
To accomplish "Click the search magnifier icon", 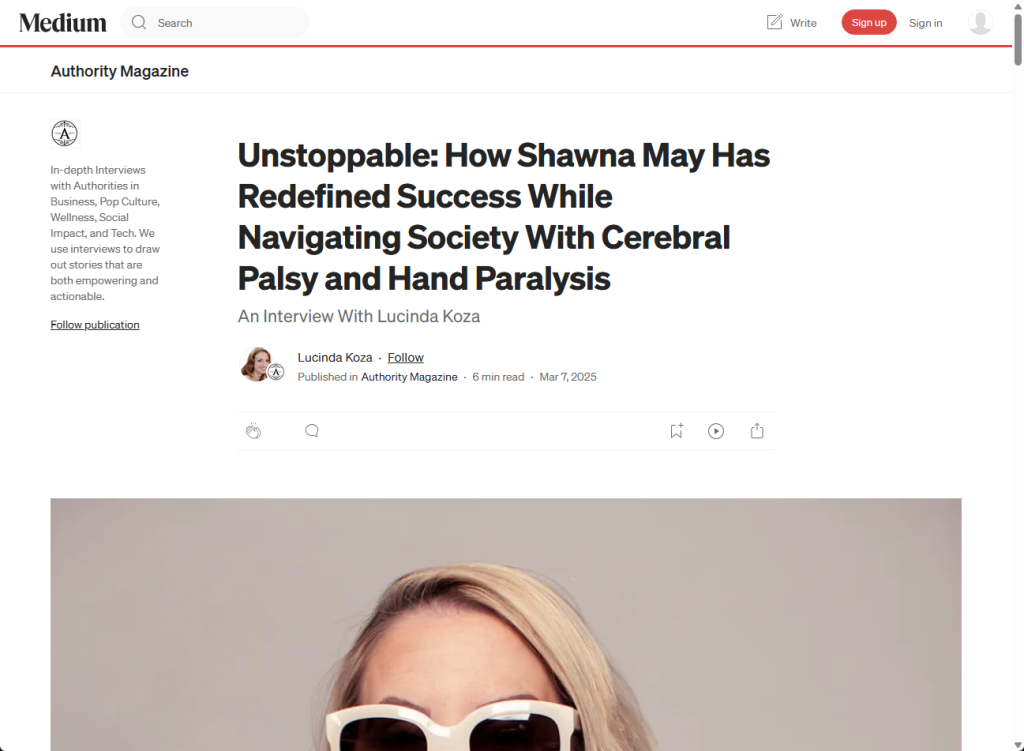I will (138, 23).
